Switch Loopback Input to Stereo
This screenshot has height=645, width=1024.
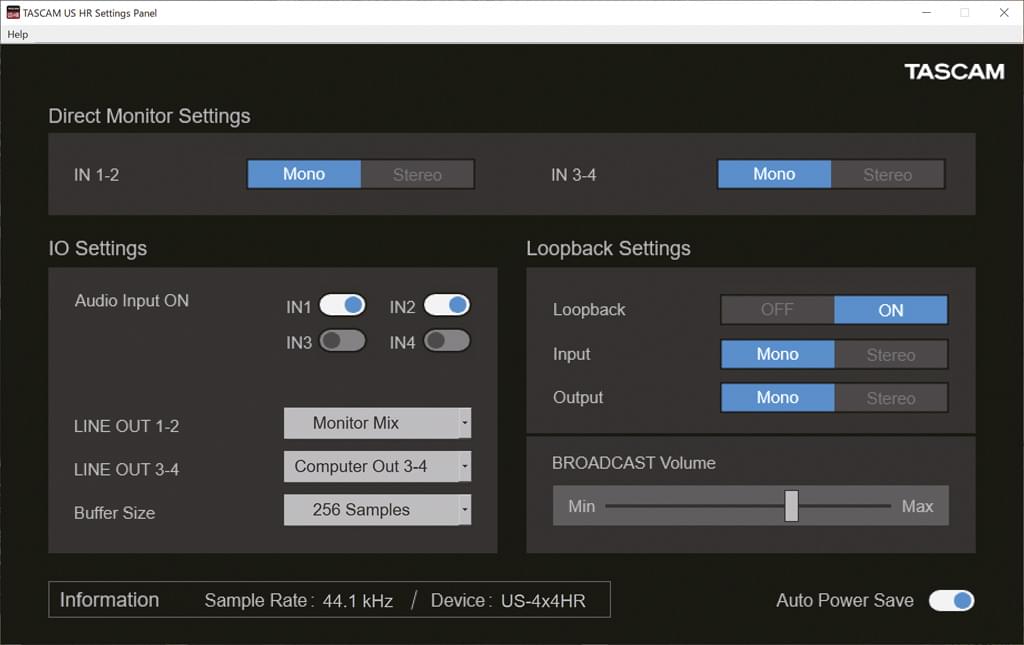click(x=890, y=355)
